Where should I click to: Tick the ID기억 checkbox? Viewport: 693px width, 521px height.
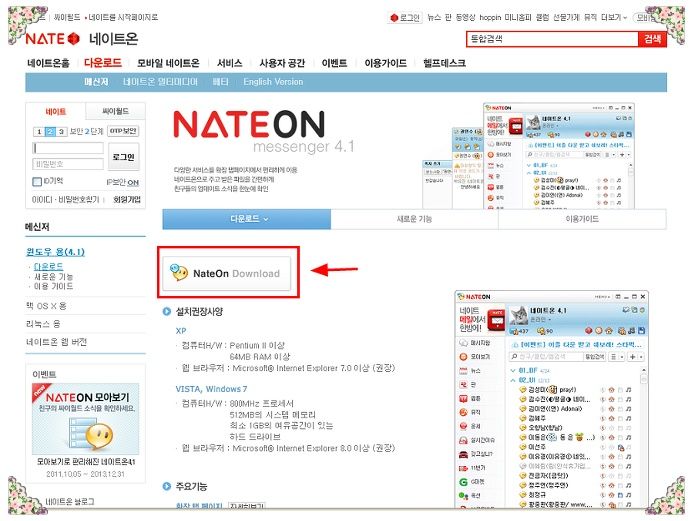point(37,182)
